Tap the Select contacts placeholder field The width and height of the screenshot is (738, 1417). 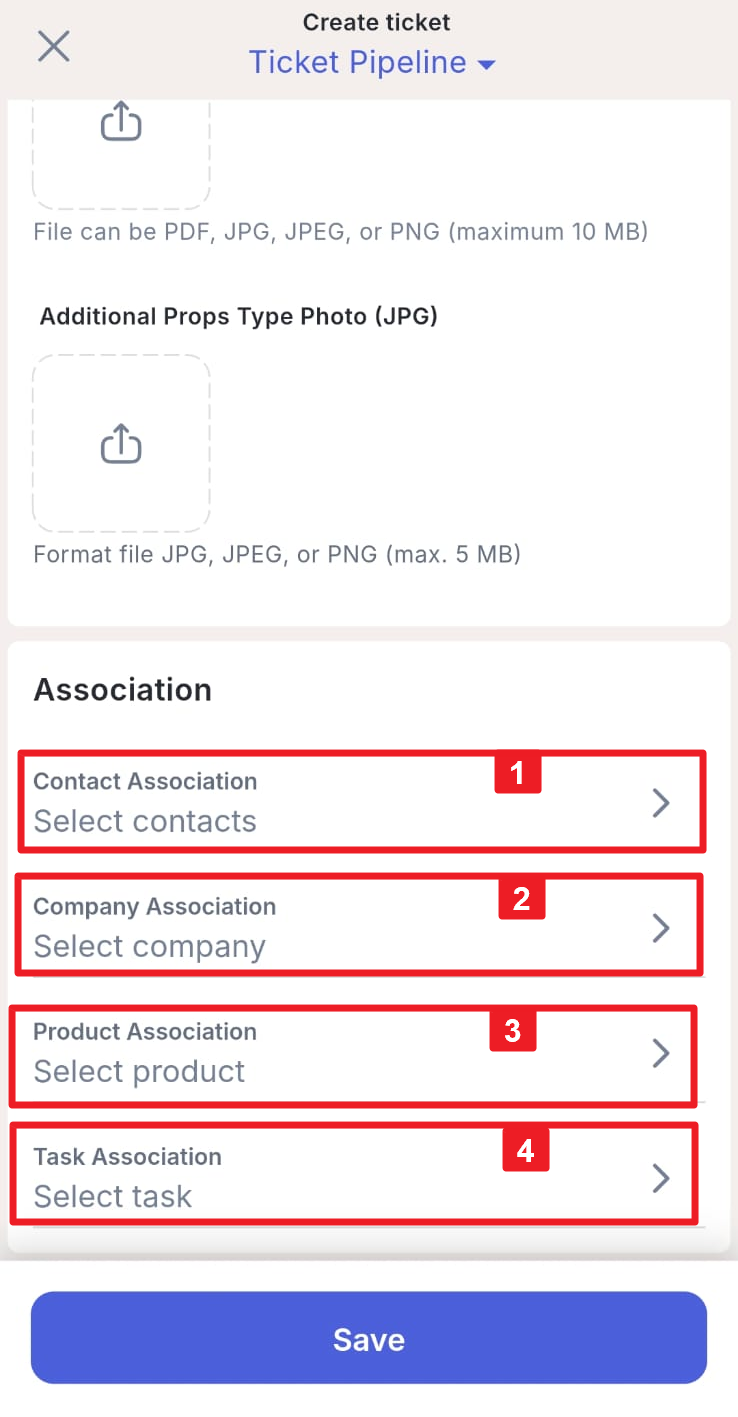pos(145,821)
